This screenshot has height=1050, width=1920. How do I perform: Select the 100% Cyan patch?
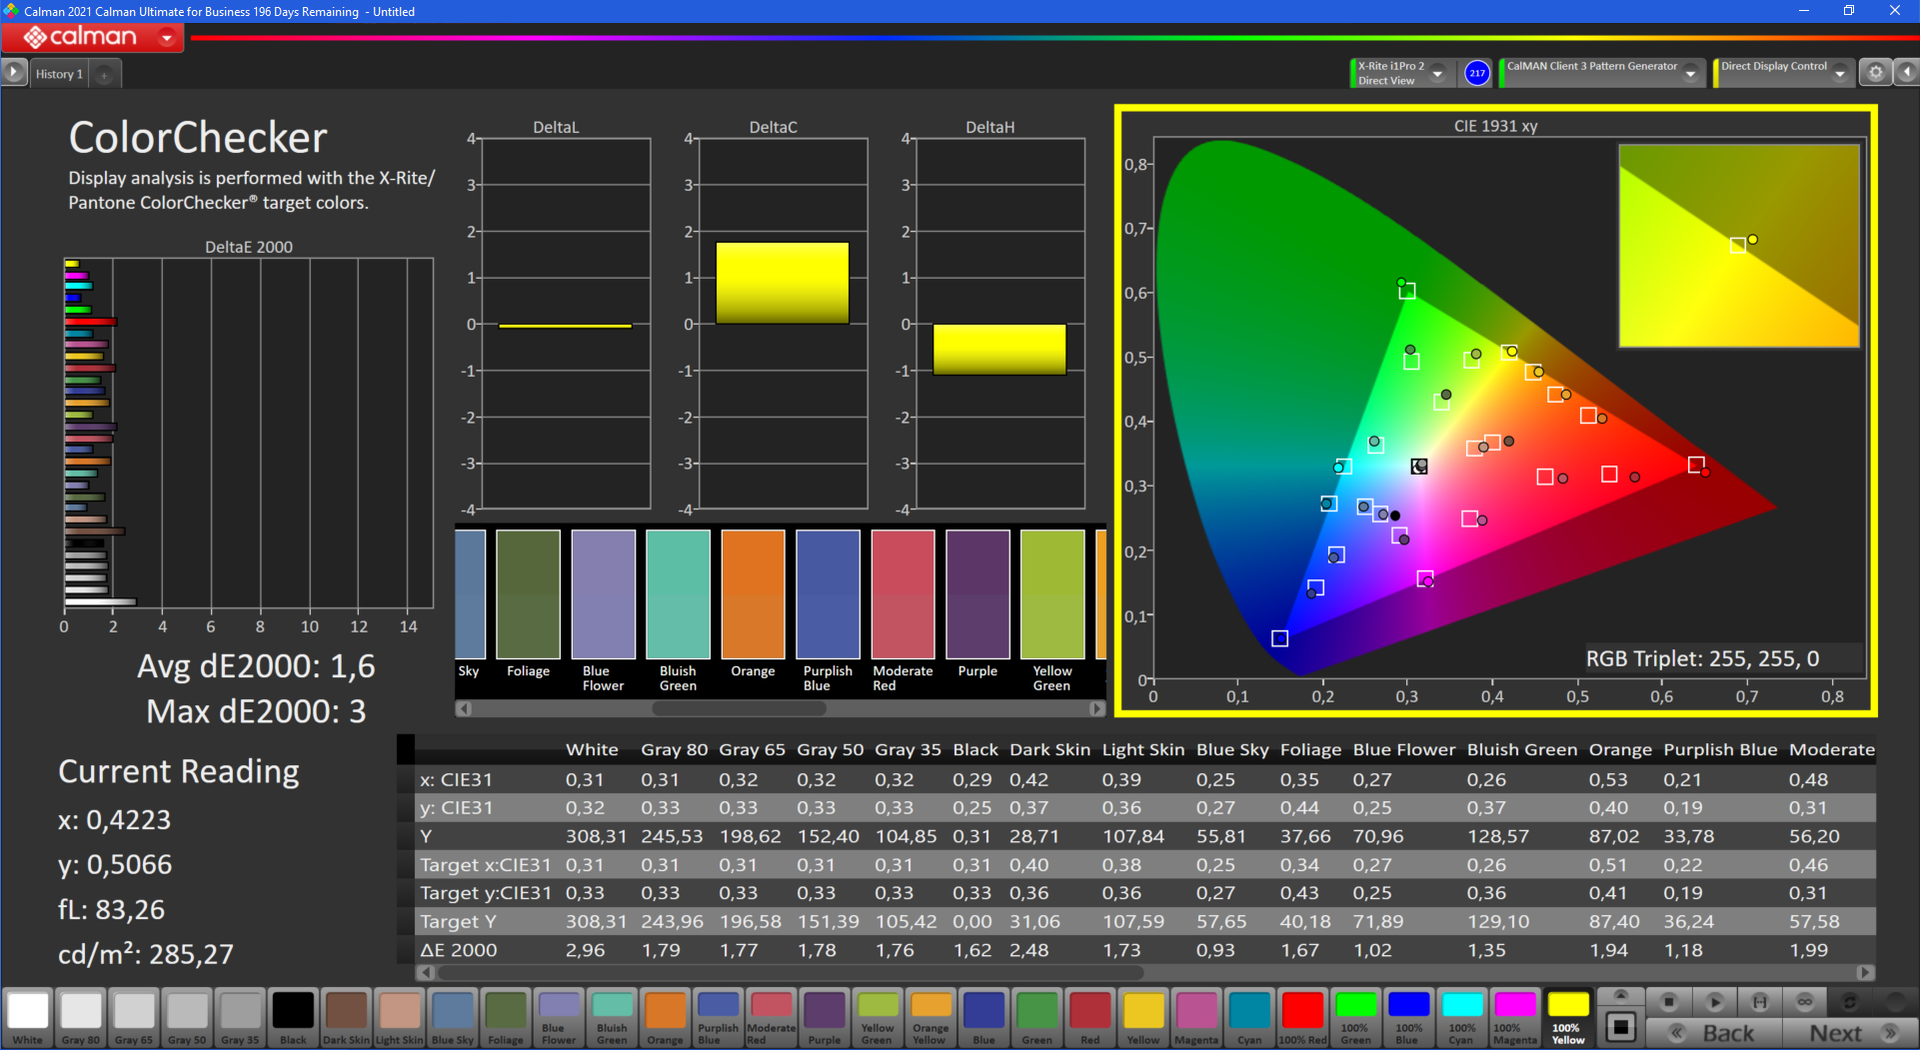(x=1462, y=1017)
